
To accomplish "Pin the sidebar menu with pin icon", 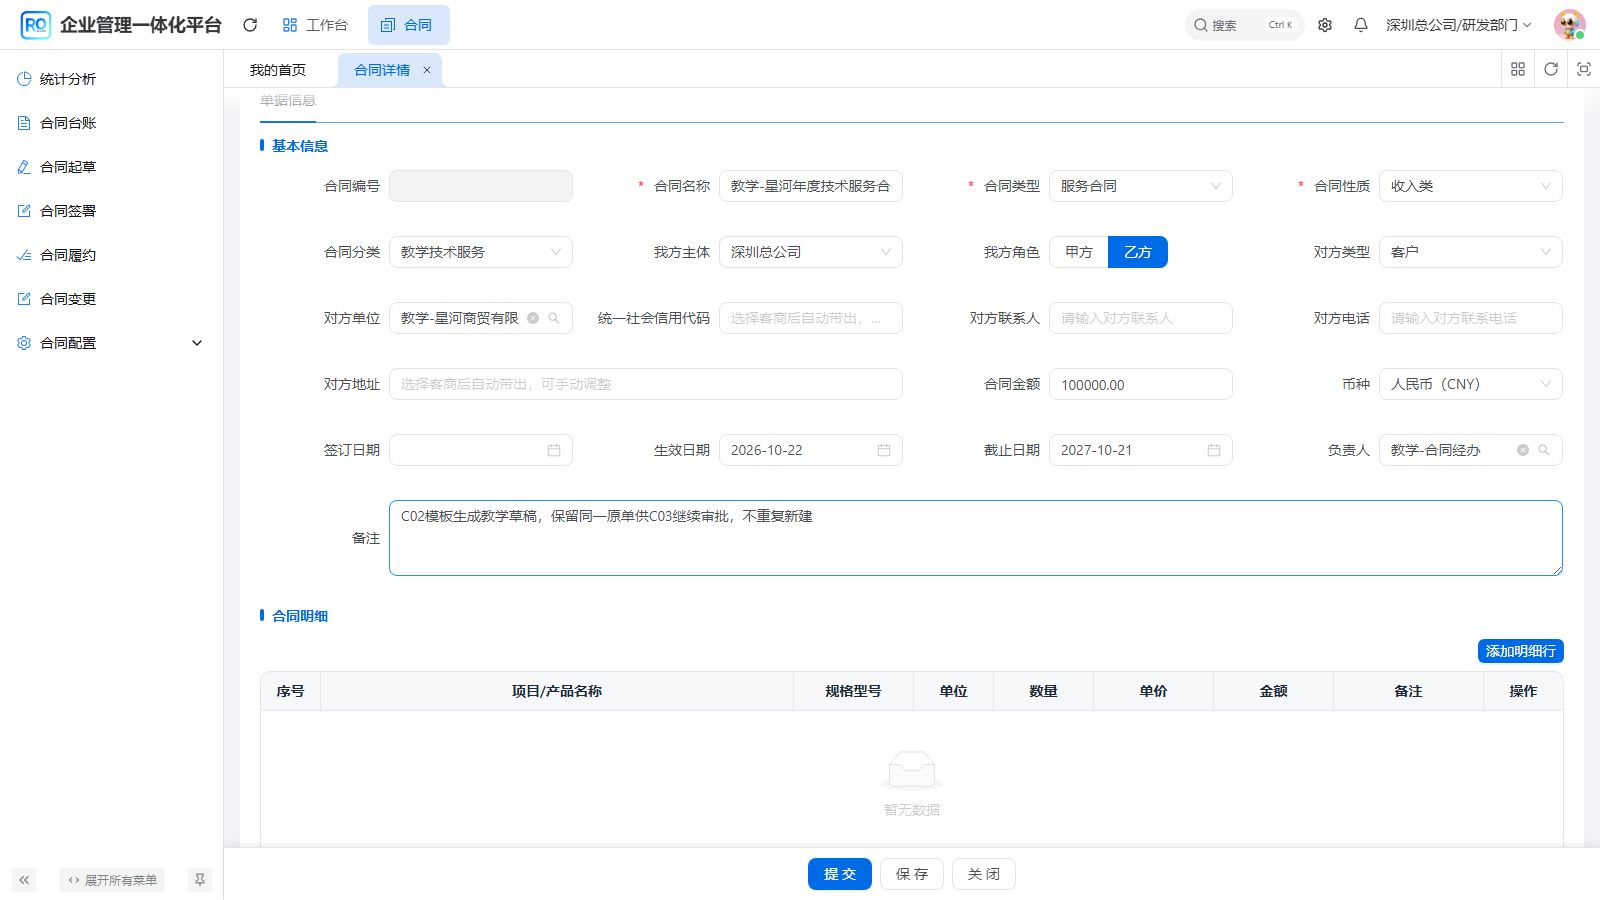I will tap(200, 880).
